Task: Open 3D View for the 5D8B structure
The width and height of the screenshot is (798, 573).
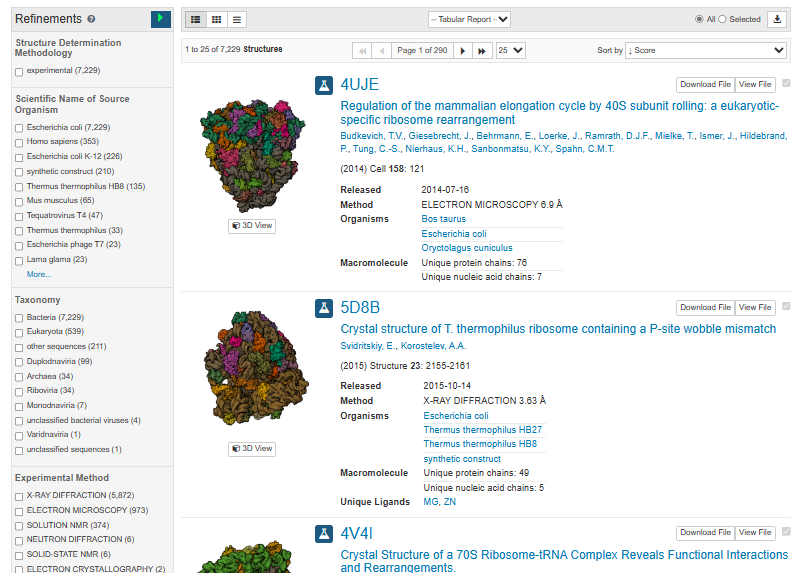Action: click(x=252, y=449)
